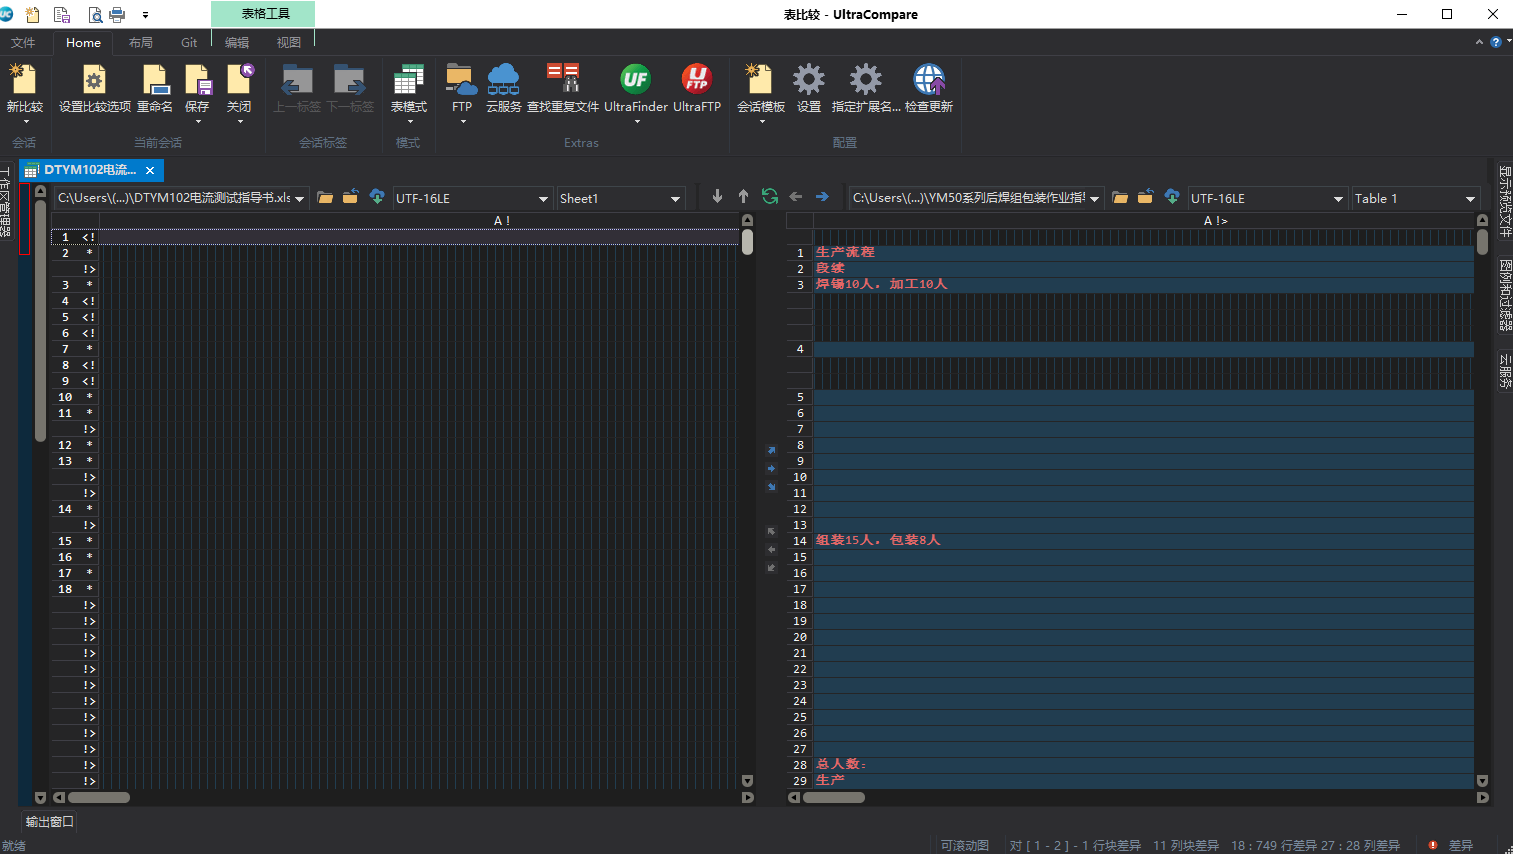Open file browser for left pane
Viewport: 1513px width, 854px height.
[x=325, y=198]
